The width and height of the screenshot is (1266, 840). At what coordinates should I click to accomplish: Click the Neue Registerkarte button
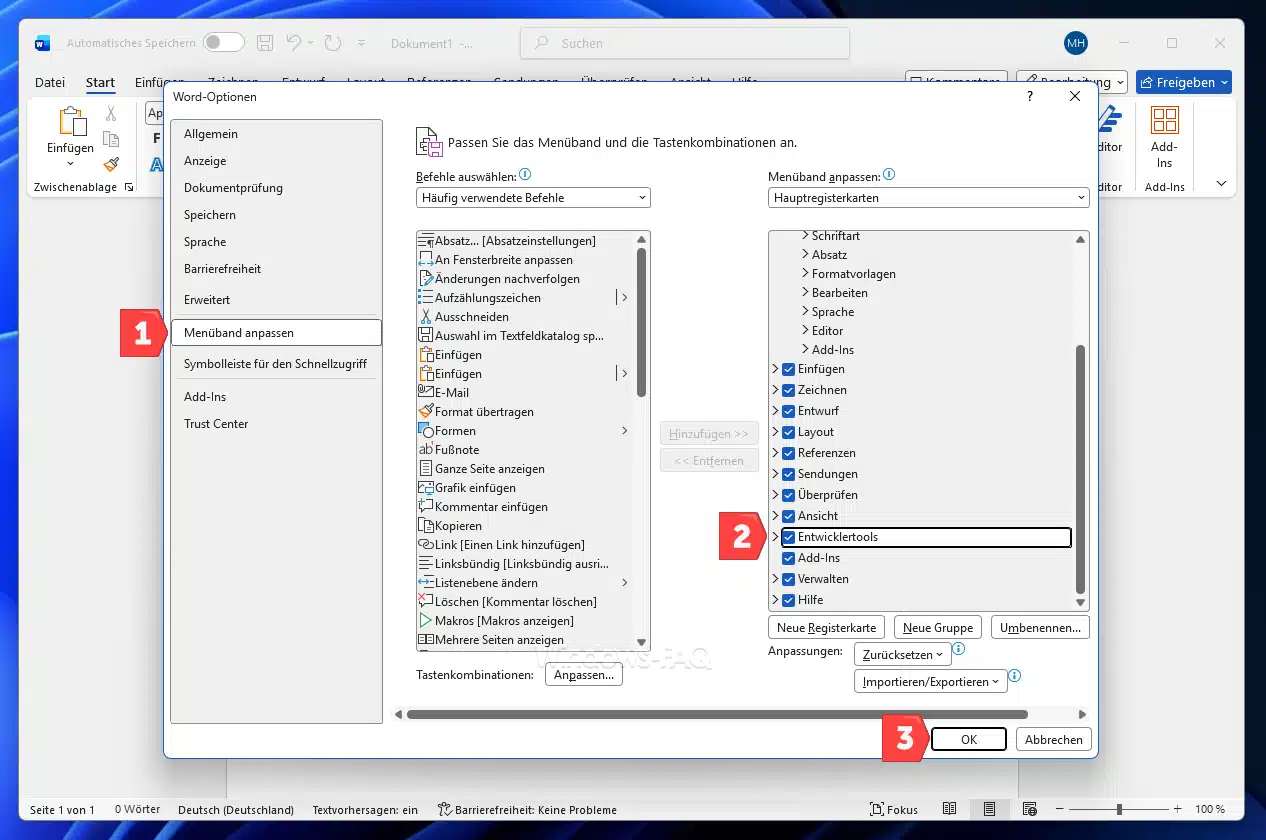click(x=826, y=628)
